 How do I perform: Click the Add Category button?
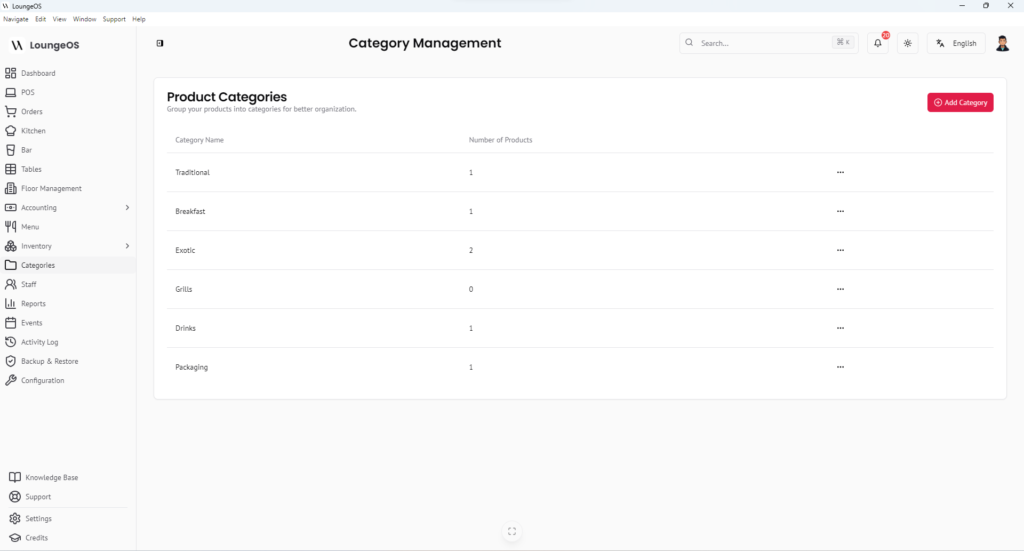[960, 102]
